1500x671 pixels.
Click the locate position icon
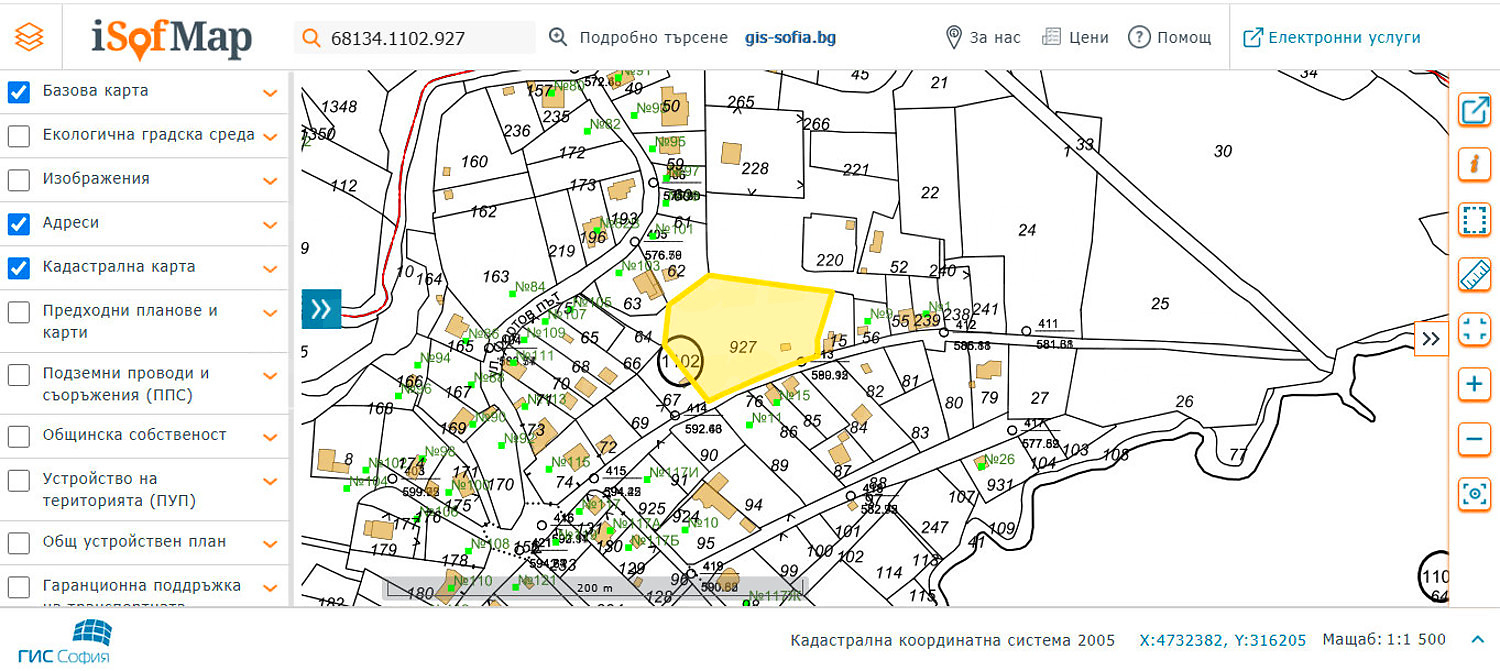[1474, 493]
